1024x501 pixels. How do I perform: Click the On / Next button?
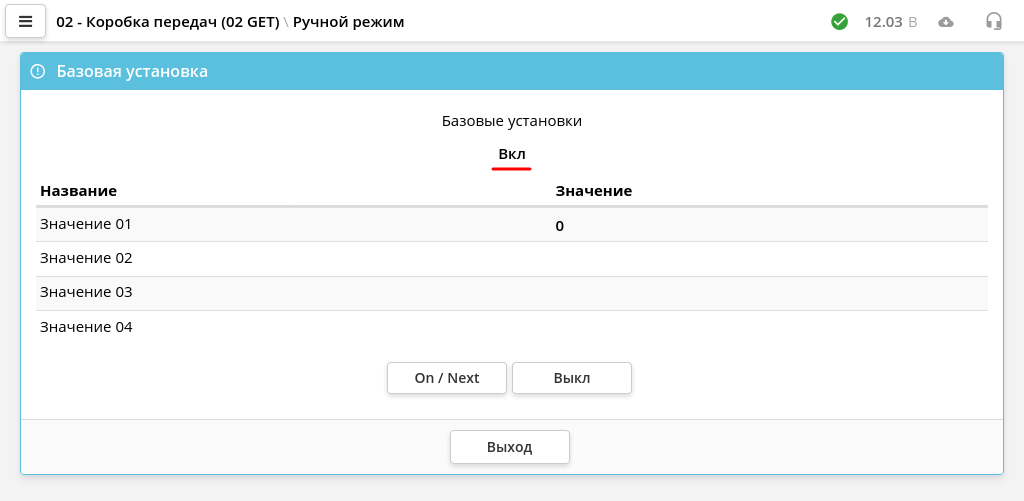coord(447,378)
